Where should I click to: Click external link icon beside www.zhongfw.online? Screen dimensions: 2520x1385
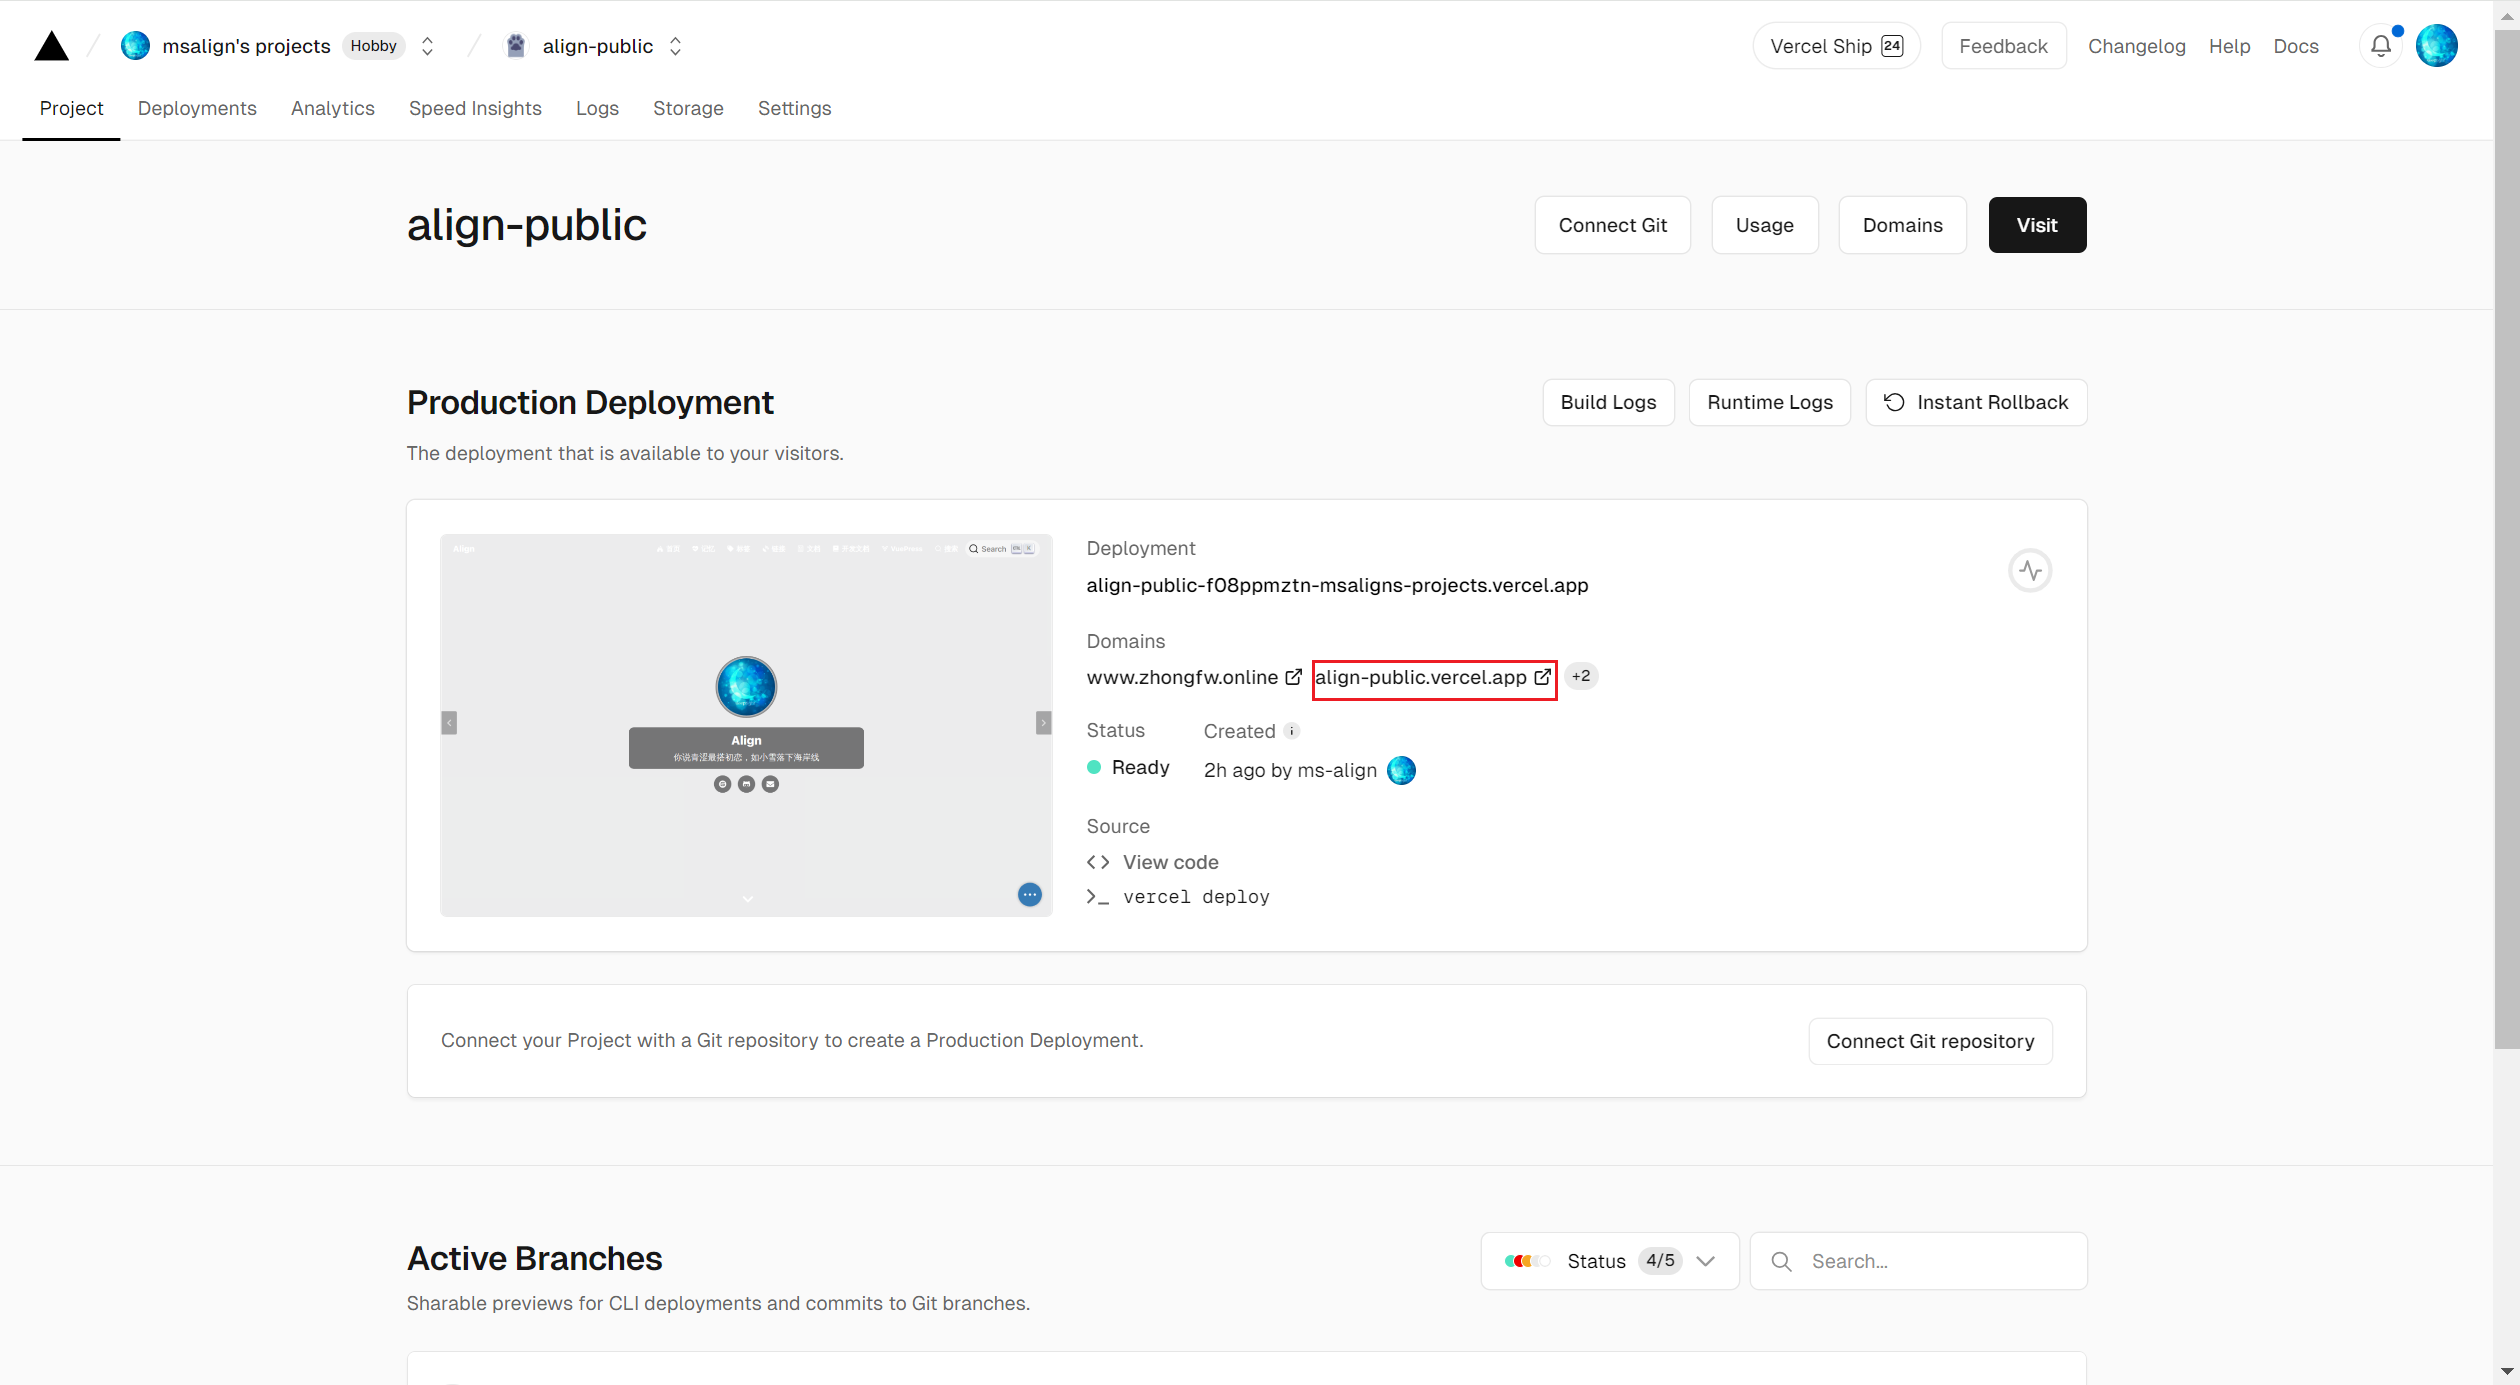point(1293,677)
